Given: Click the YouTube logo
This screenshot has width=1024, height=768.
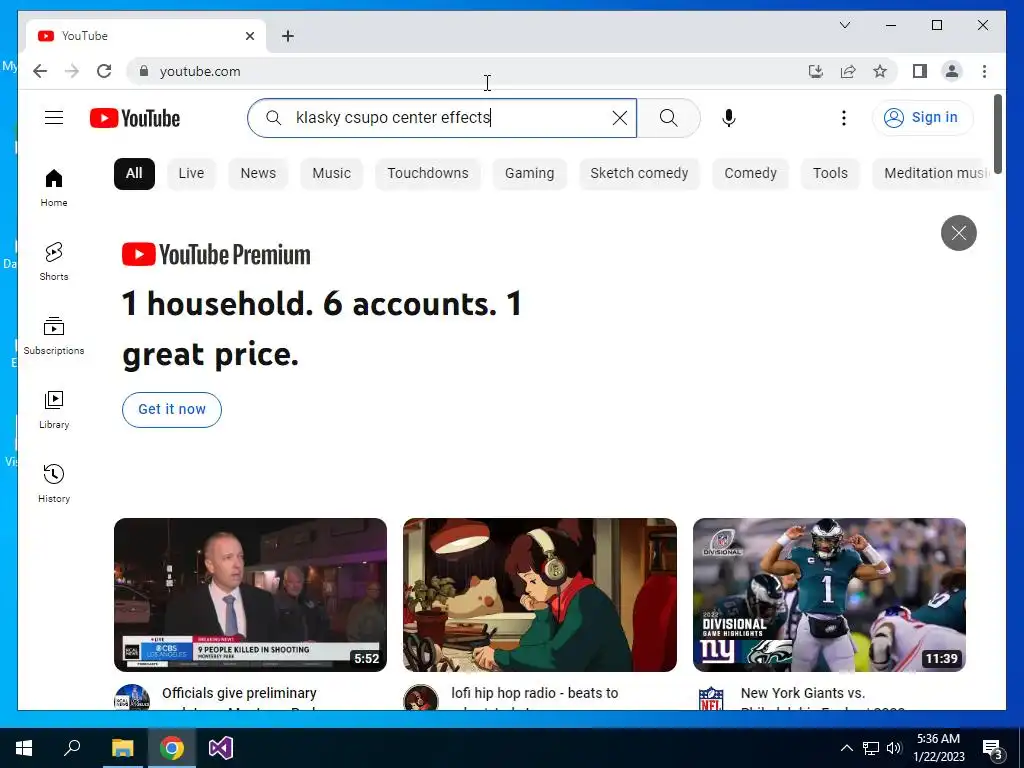Looking at the screenshot, I should point(135,118).
